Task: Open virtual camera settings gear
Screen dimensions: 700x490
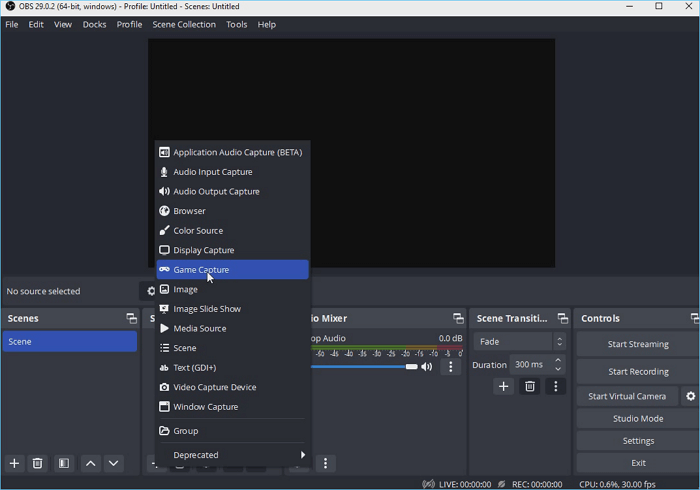Action: [x=691, y=396]
